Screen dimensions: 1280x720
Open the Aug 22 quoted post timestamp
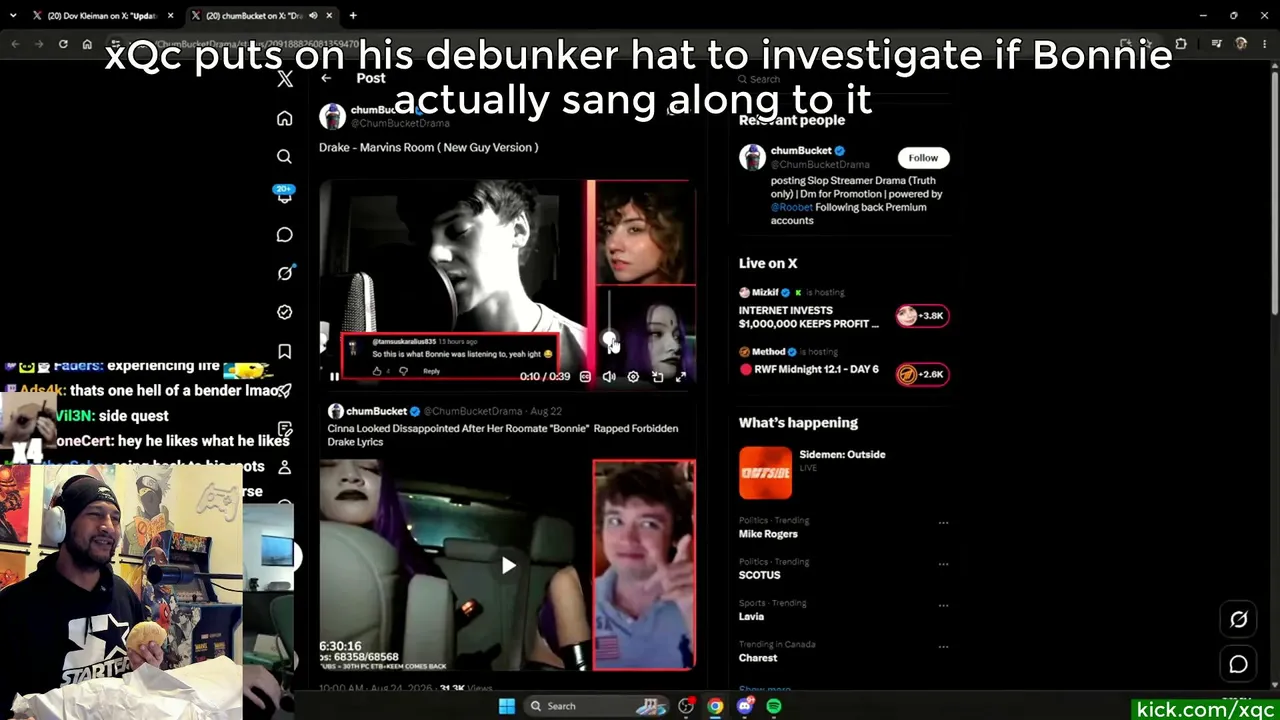click(x=546, y=411)
